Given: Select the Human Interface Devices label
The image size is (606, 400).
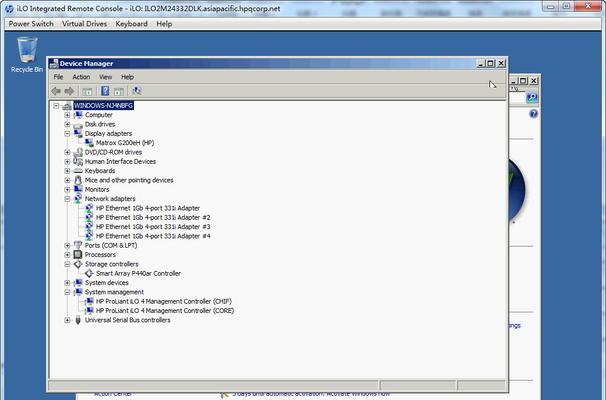Looking at the screenshot, I should [x=120, y=162].
